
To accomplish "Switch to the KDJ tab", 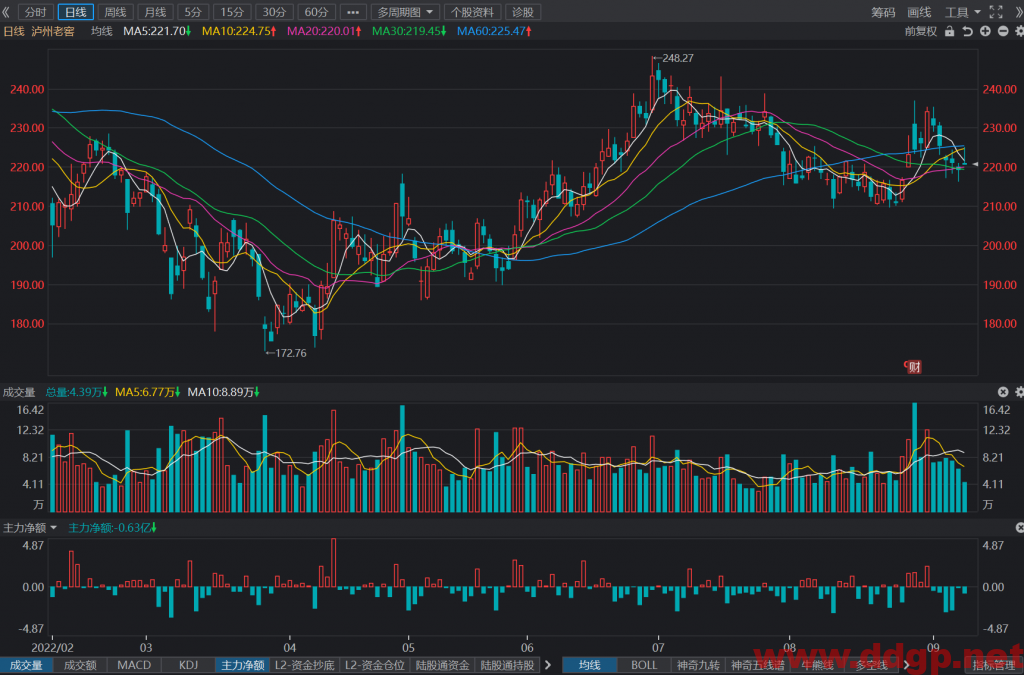I will coord(188,665).
